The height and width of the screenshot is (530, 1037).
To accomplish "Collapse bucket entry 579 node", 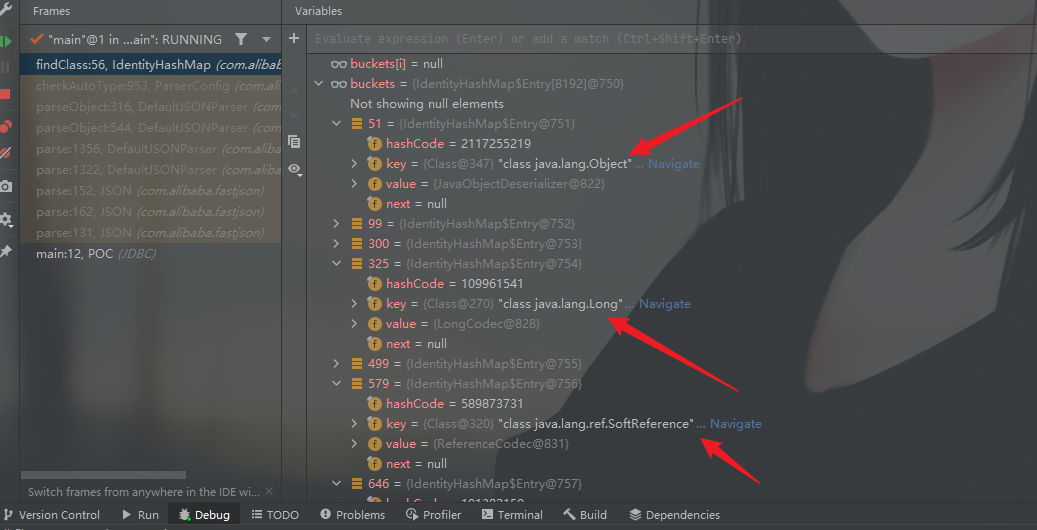I will (337, 383).
